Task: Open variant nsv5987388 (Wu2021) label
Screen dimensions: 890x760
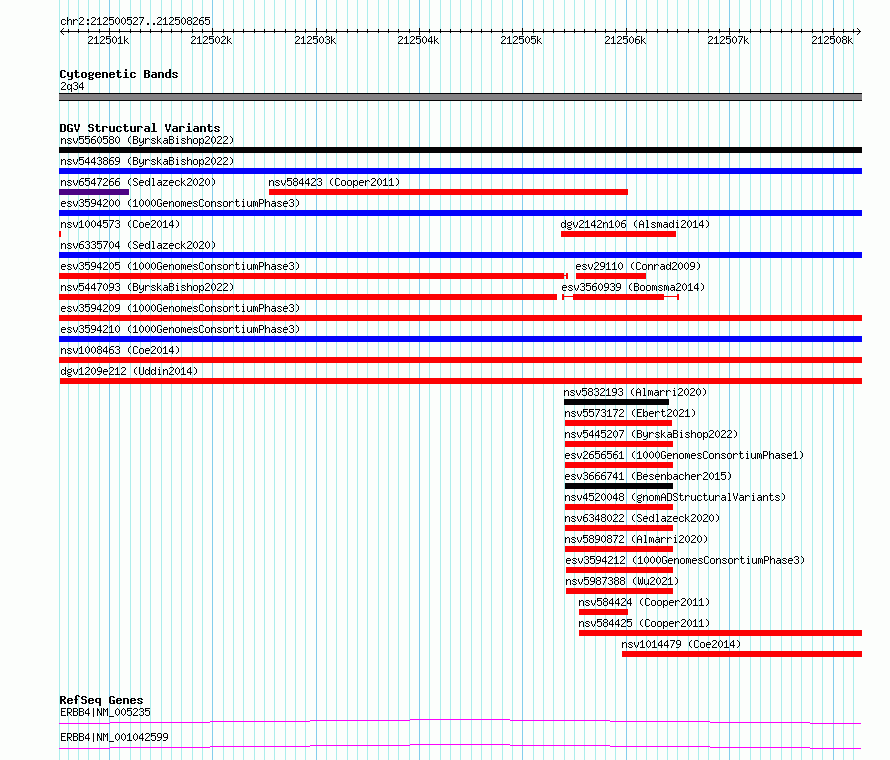Action: 622,581
